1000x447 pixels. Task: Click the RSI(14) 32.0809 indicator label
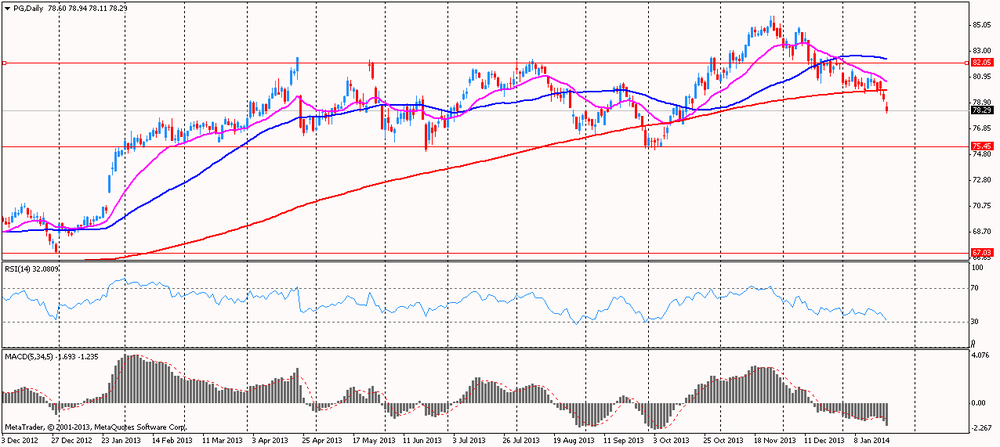[x=33, y=269]
